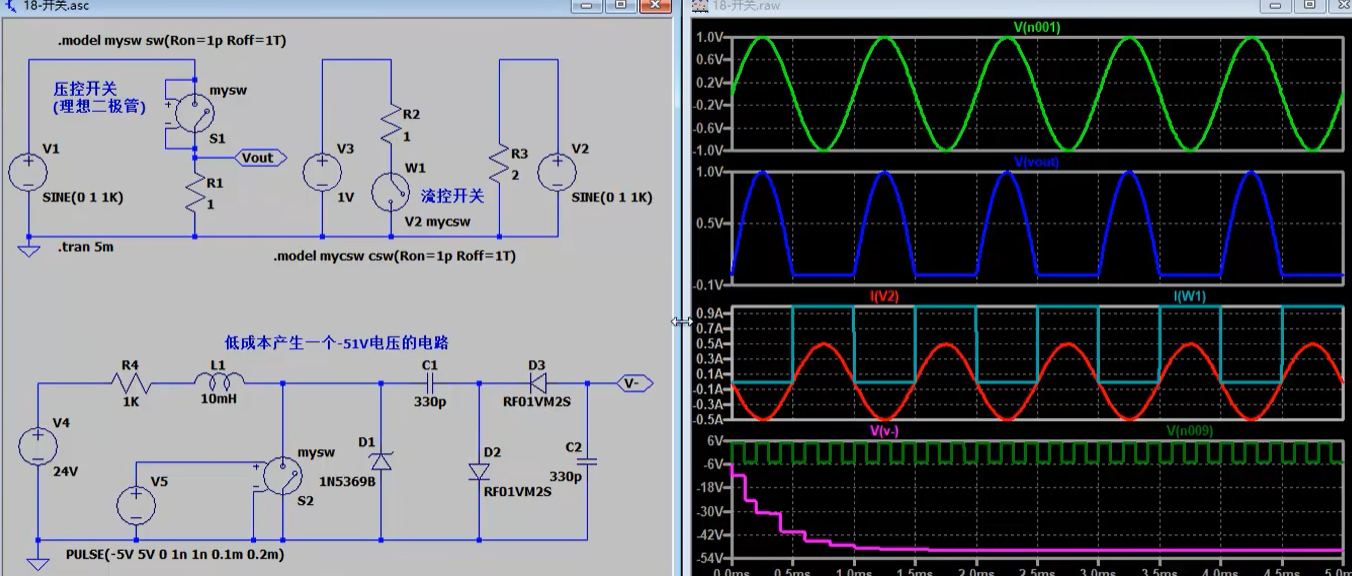Click the I(W1) trace label
This screenshot has width=1352, height=576.
(x=1190, y=296)
